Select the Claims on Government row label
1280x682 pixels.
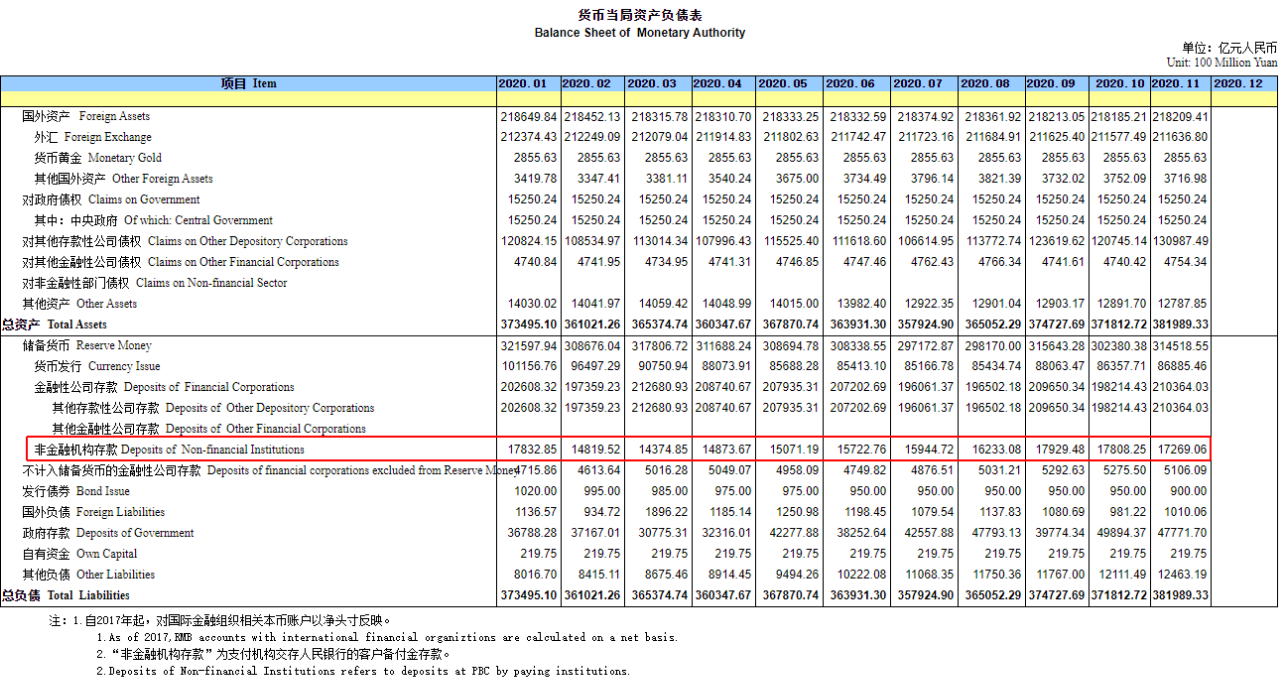click(x=97, y=199)
